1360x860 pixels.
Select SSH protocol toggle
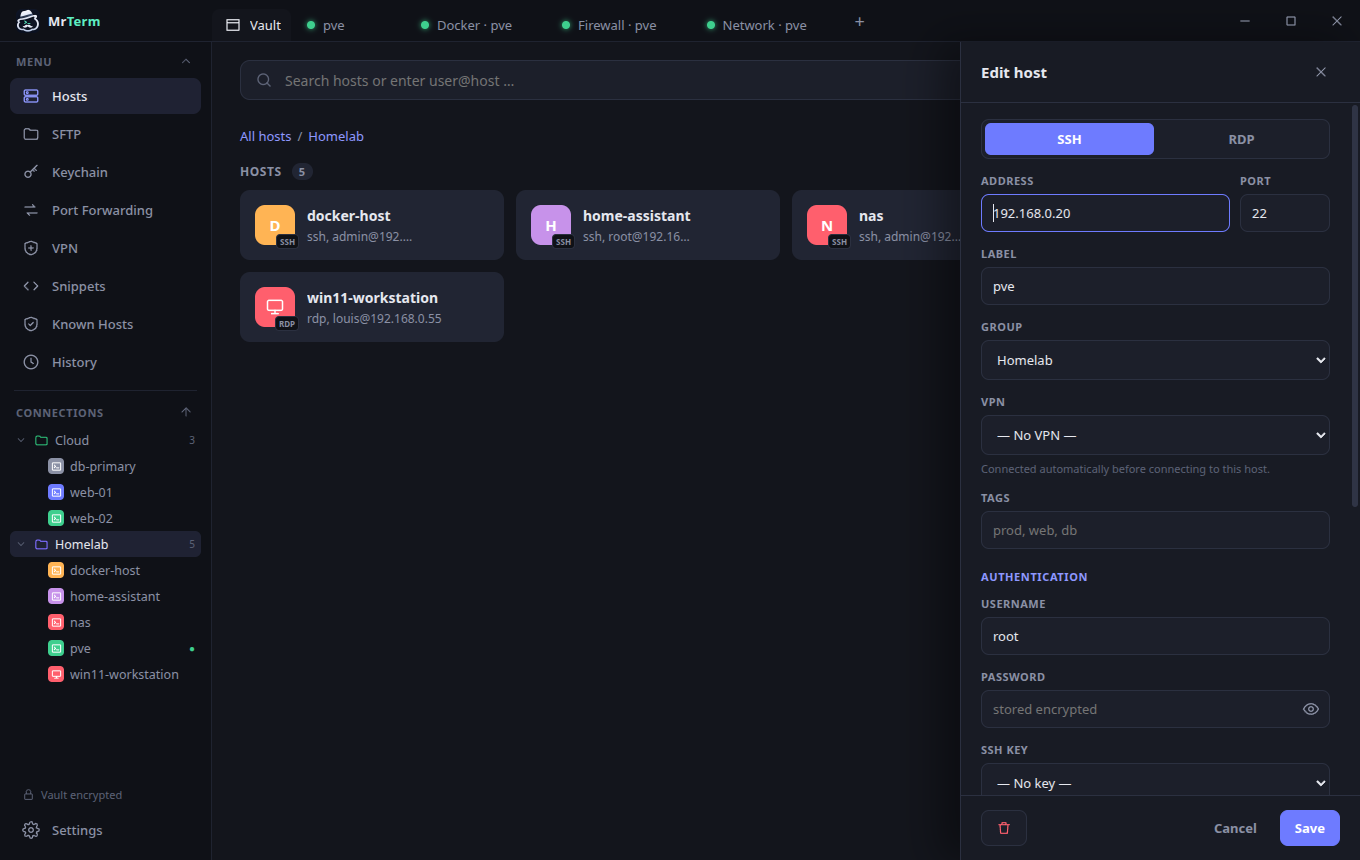tap(1069, 139)
